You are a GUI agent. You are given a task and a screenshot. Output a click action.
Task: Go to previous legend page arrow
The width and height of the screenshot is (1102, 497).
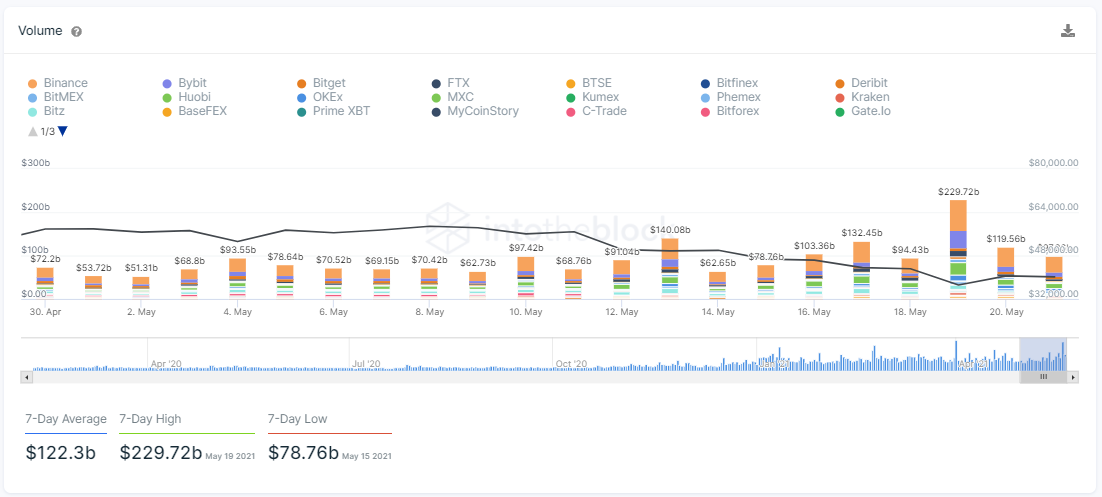tap(32, 131)
